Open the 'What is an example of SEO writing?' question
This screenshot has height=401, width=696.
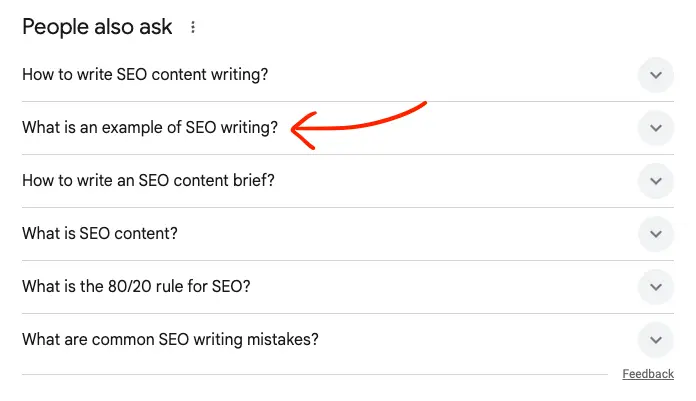(150, 128)
